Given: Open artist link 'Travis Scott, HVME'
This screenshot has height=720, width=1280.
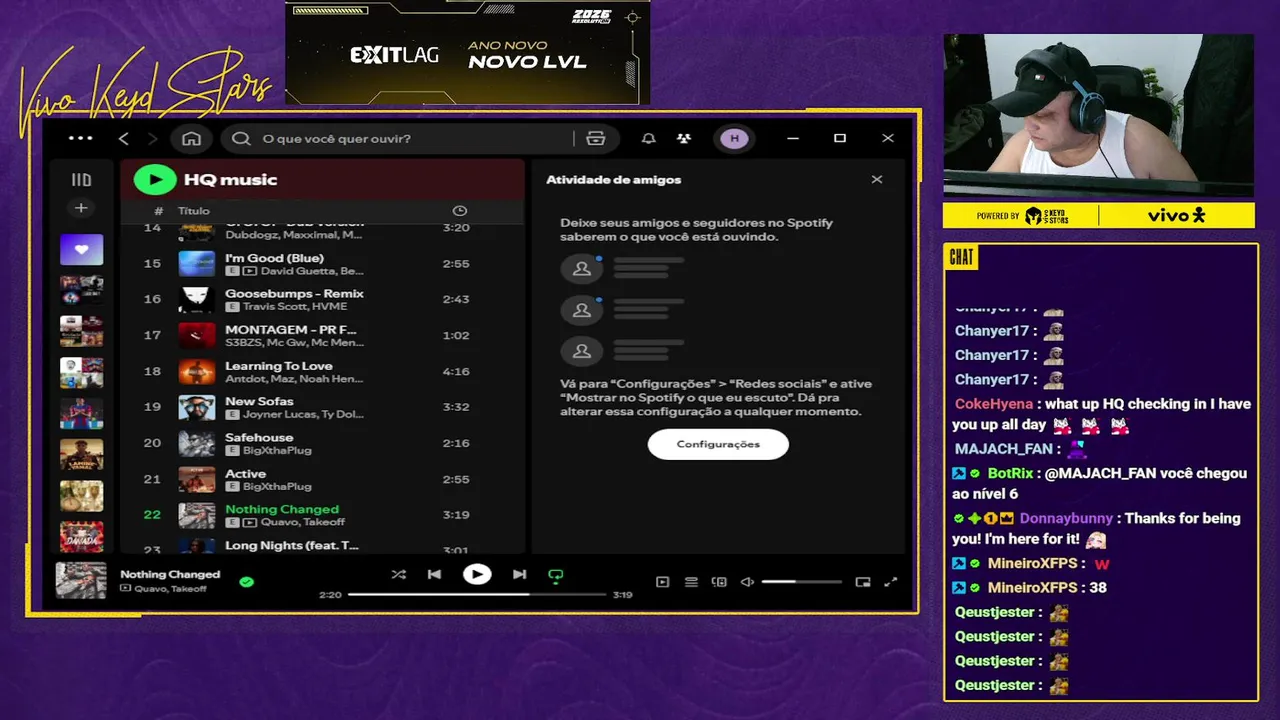Looking at the screenshot, I should [295, 307].
